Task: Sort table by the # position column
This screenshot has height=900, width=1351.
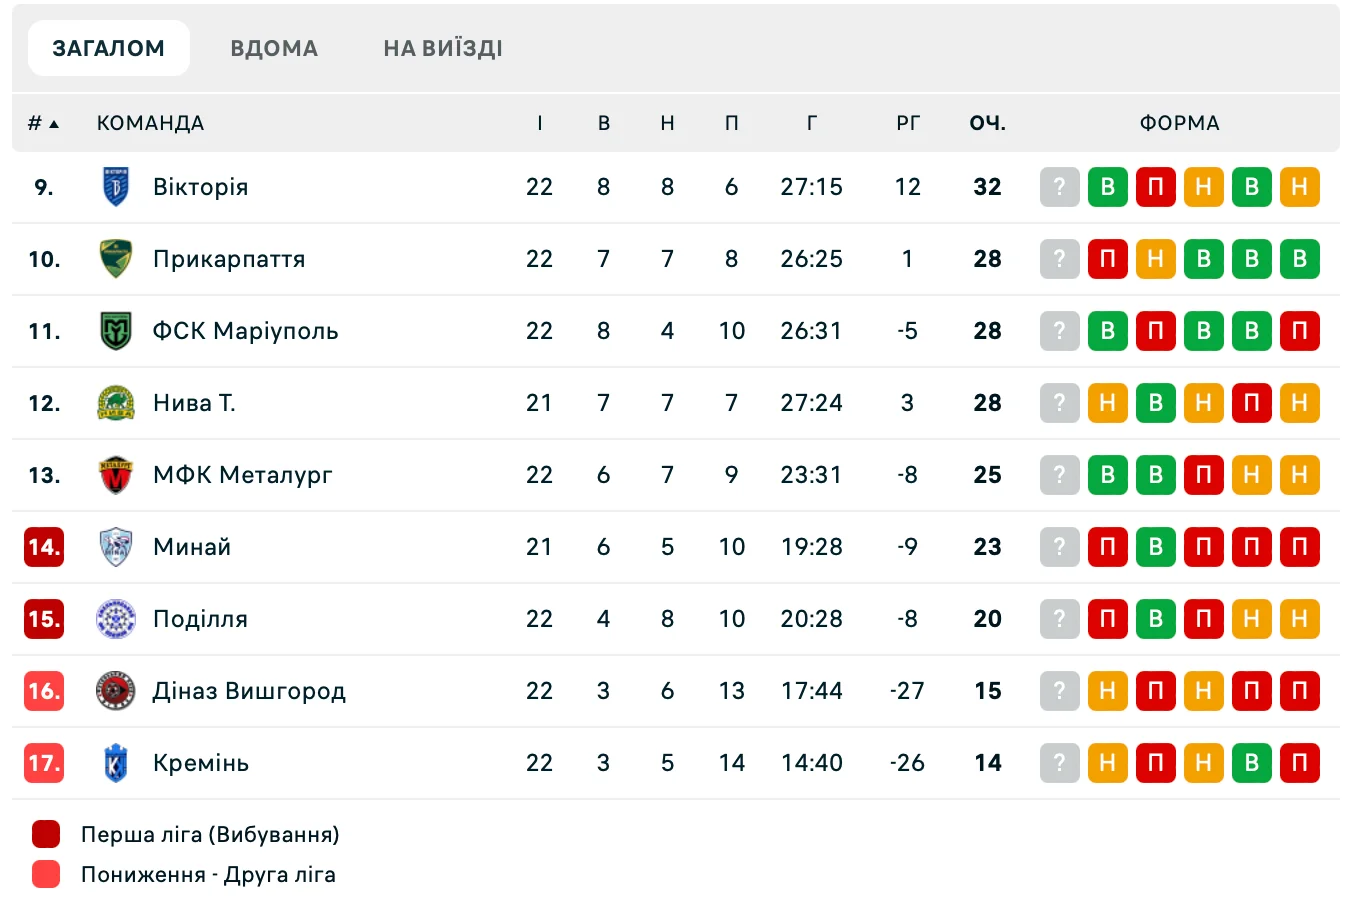Action: 42,123
